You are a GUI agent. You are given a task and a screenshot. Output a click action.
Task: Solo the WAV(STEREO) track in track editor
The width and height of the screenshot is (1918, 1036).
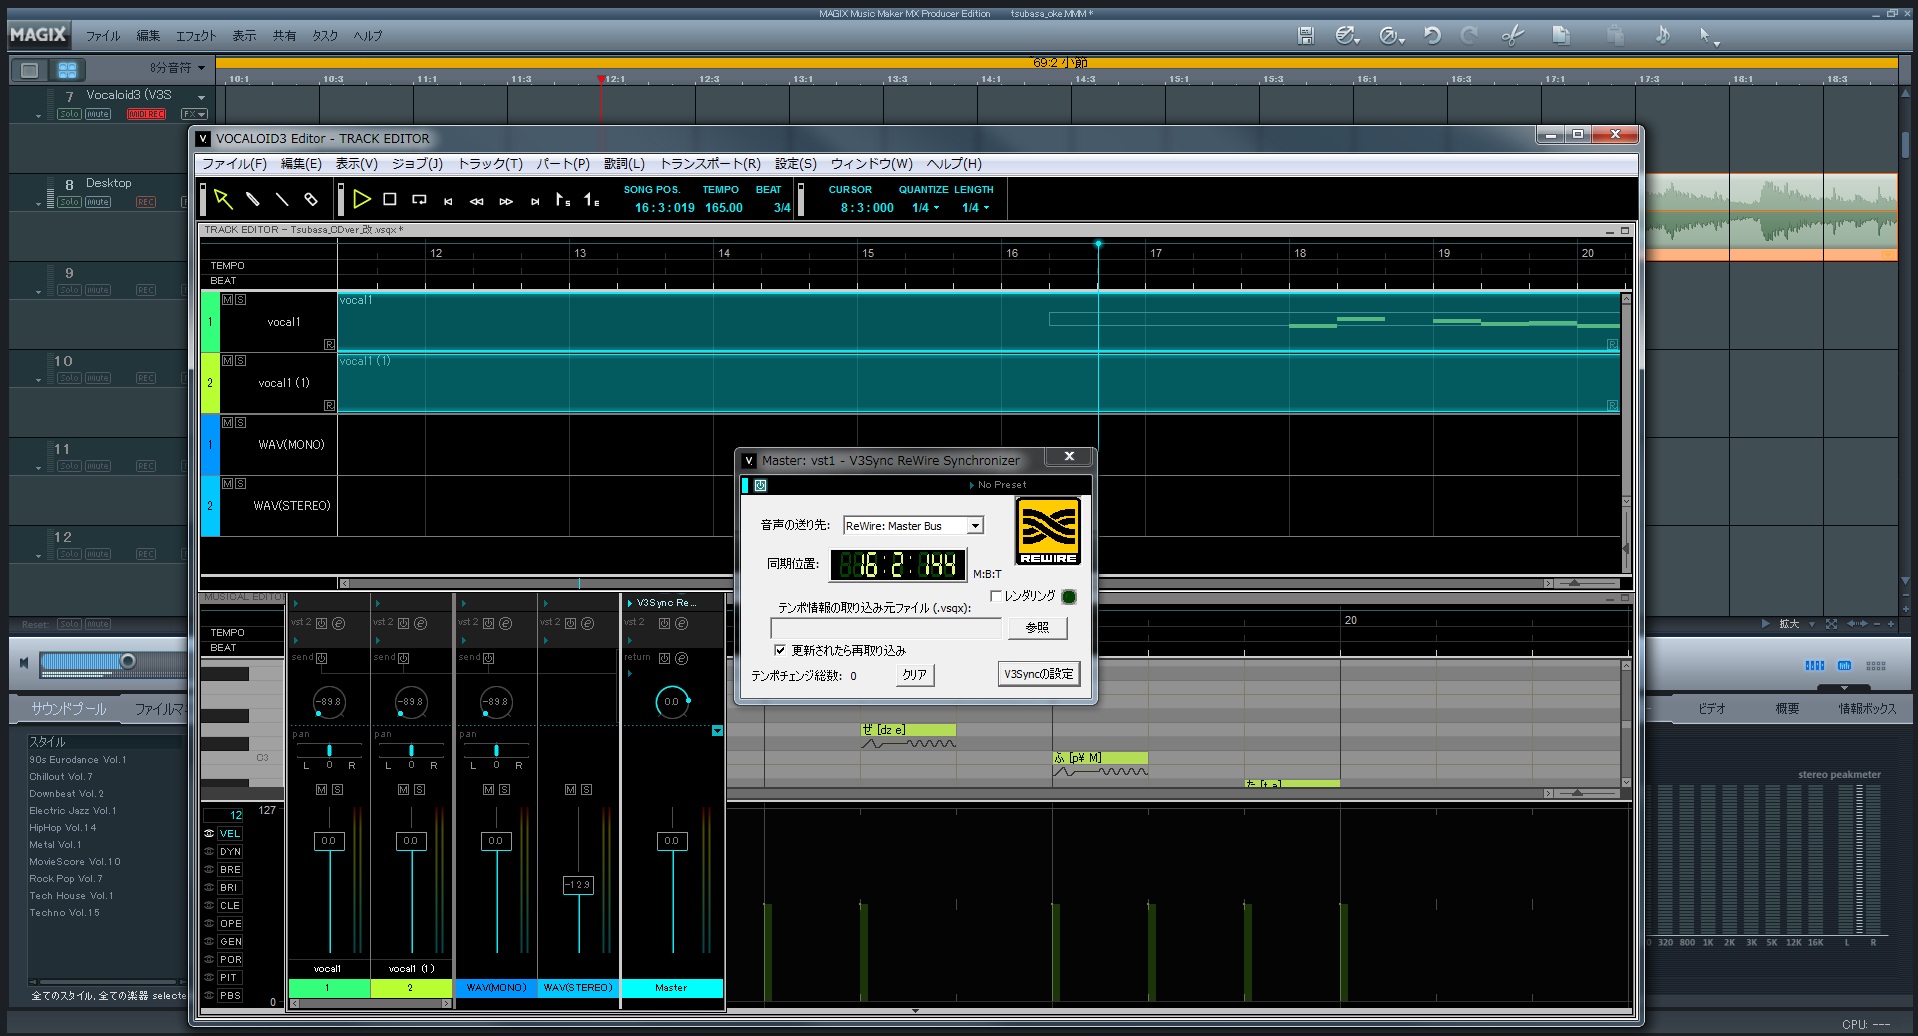click(240, 484)
